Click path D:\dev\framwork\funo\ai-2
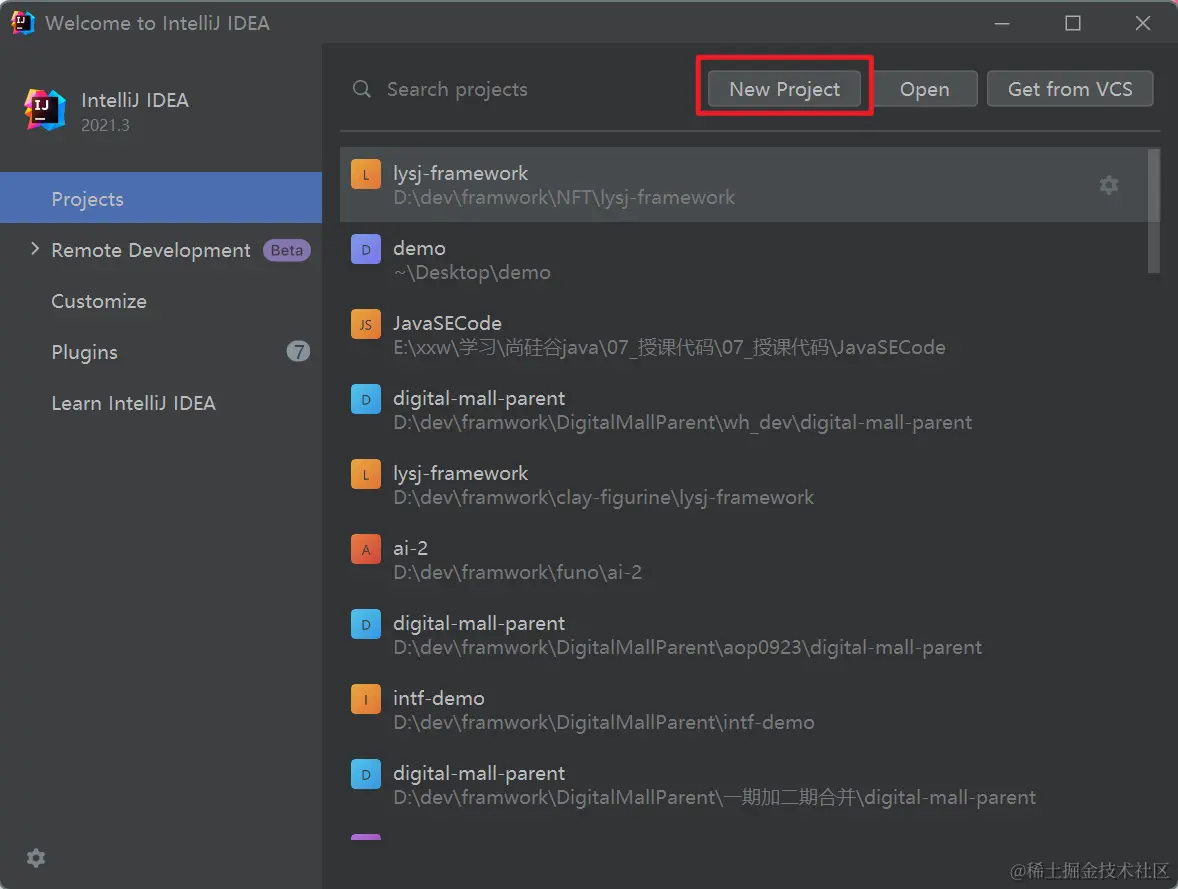The image size is (1178, 889). coord(518,573)
